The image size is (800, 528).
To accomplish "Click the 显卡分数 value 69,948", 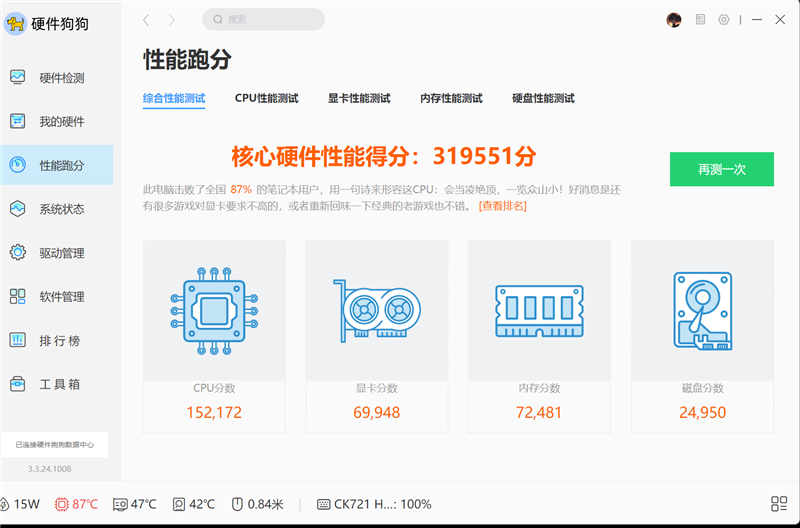I will click(377, 412).
